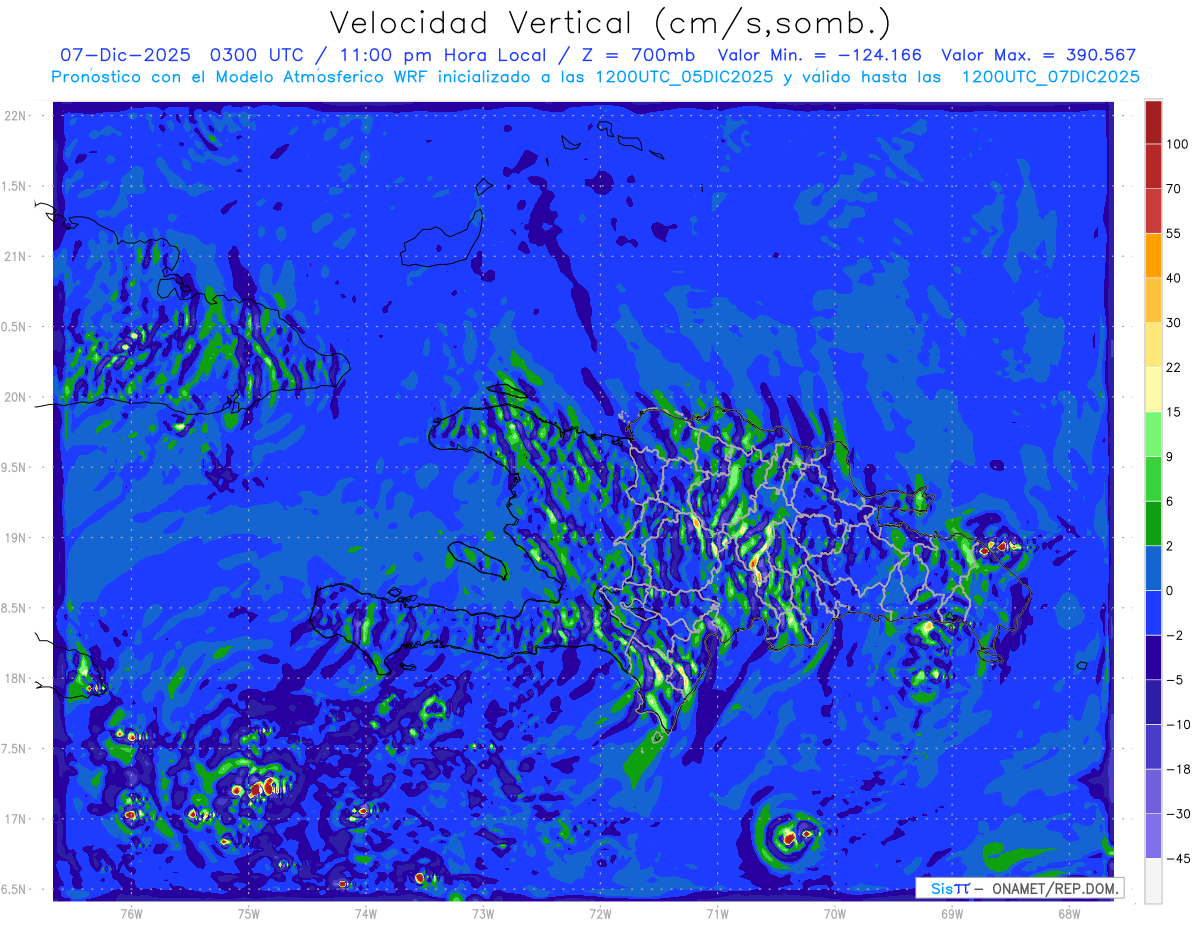Image resolution: width=1200 pixels, height=927 pixels.
Task: Click the light green swatch between 15 and 9
Action: point(1153,434)
